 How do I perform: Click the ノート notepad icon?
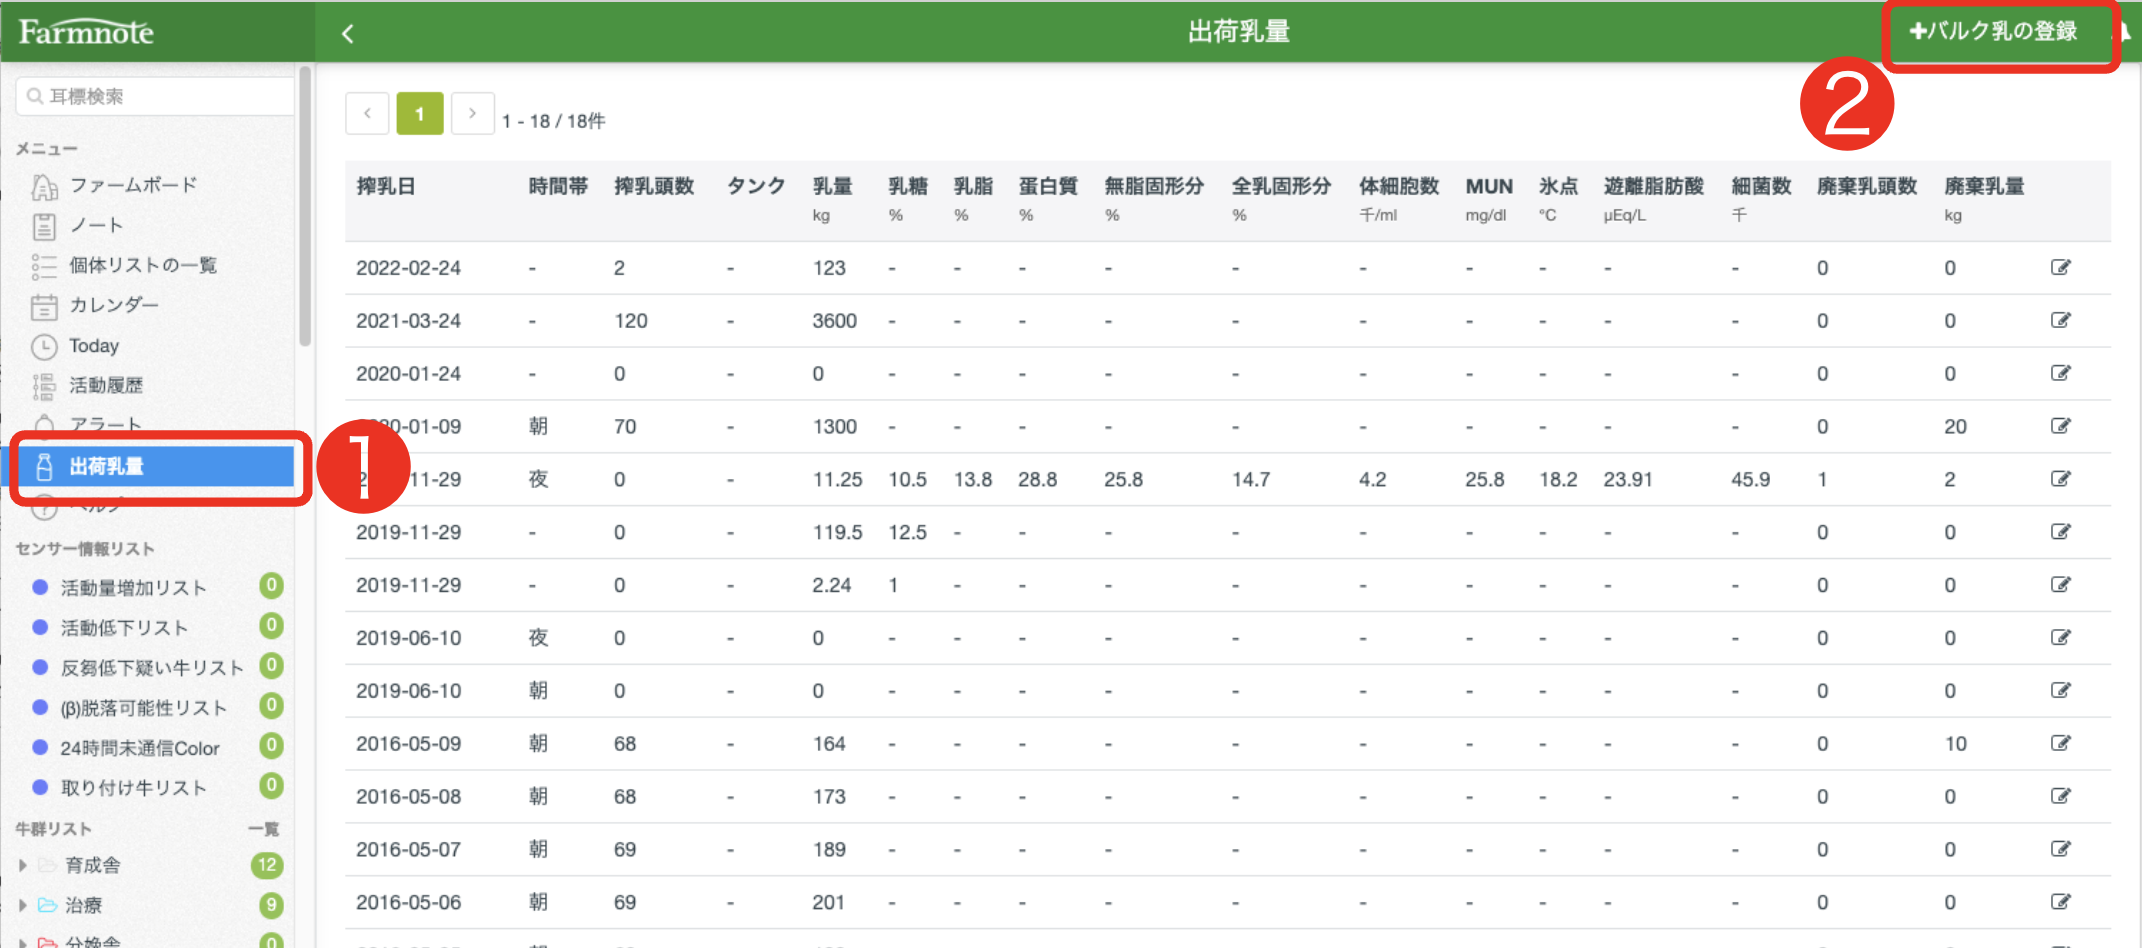tap(44, 226)
